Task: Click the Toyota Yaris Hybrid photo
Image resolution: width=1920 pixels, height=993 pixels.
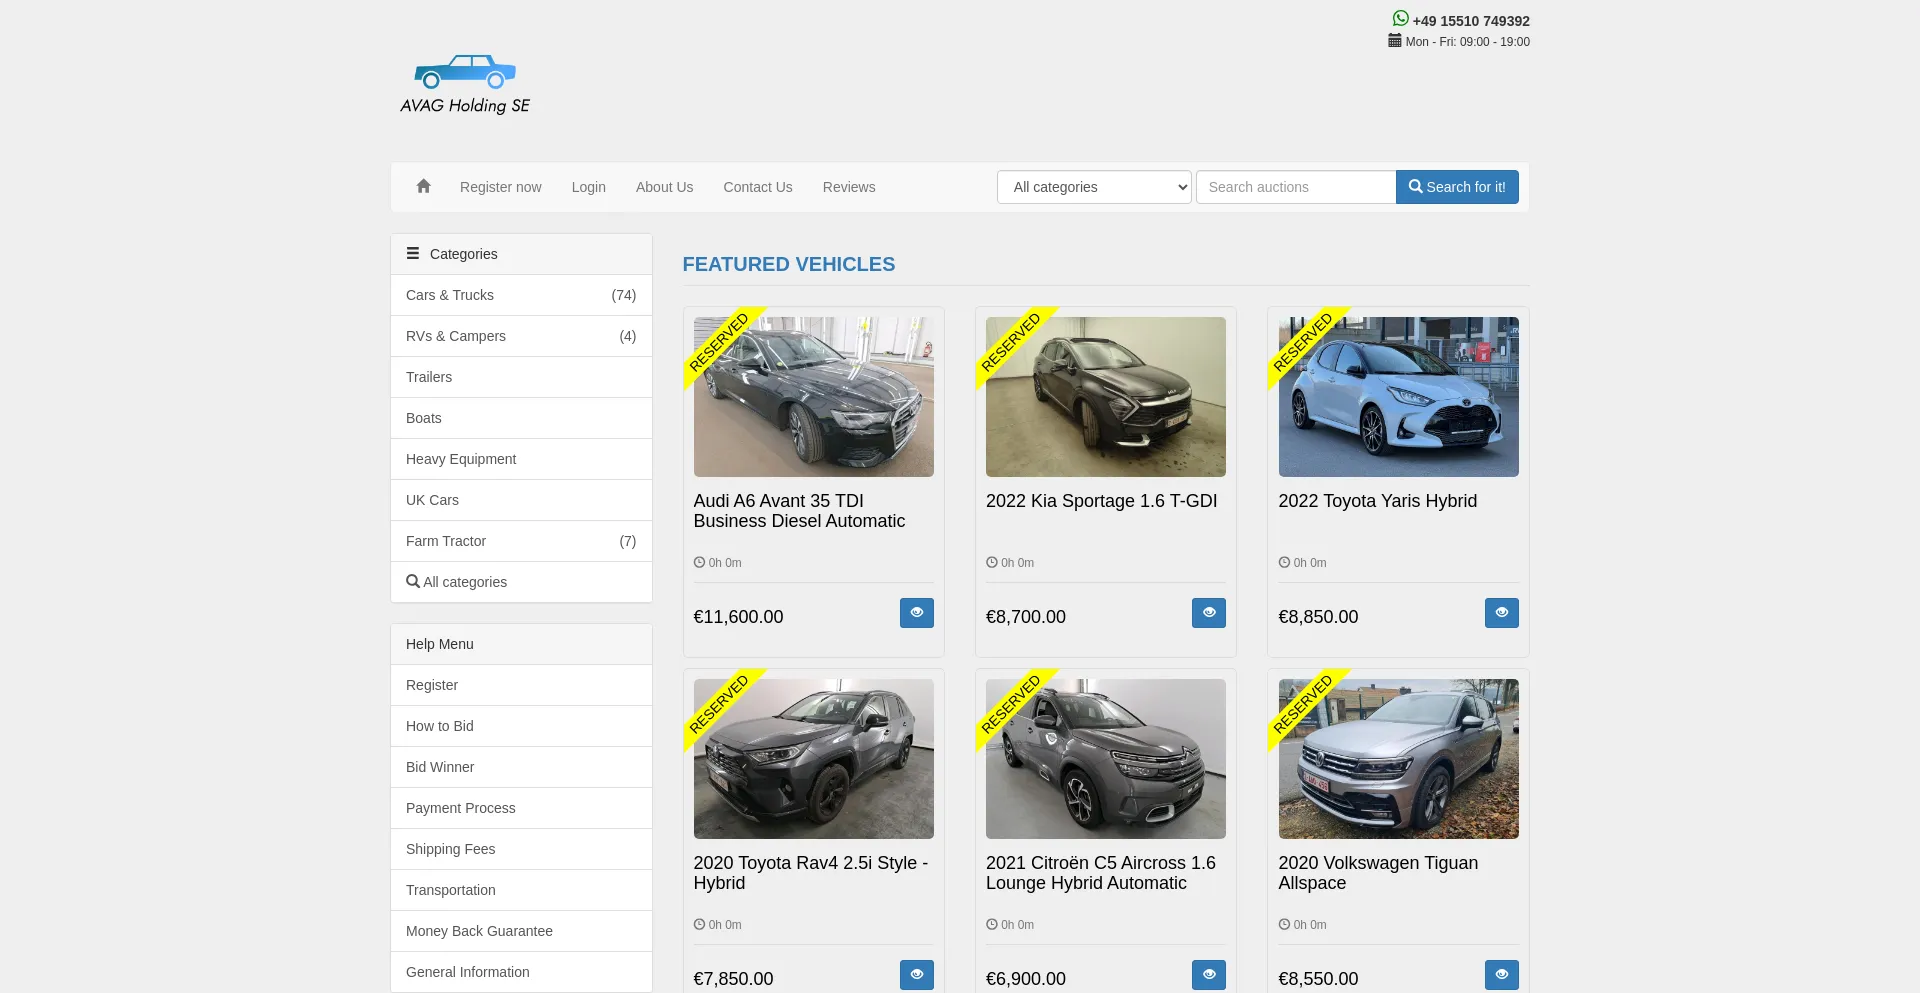Action: coord(1398,397)
